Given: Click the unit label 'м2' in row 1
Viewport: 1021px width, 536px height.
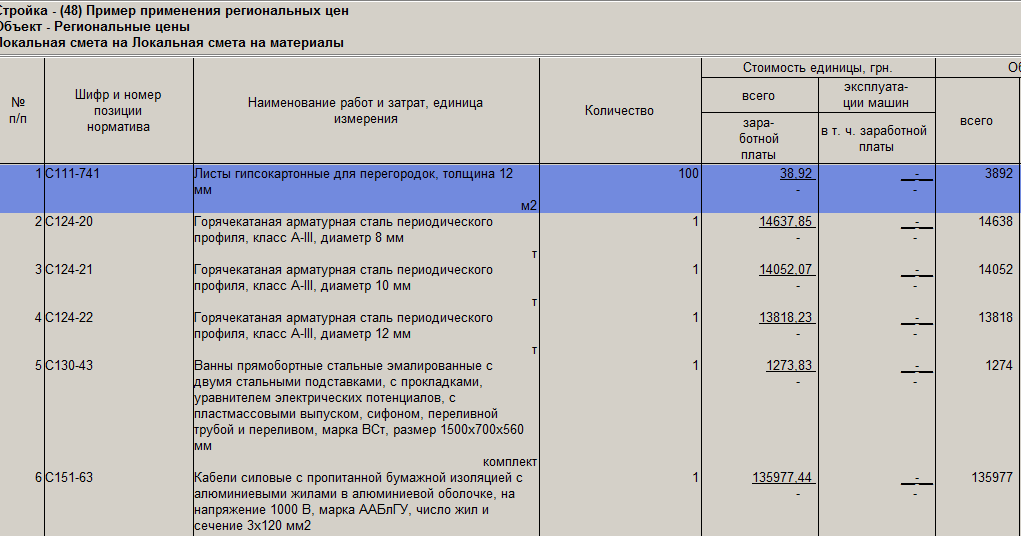Looking at the screenshot, I should tap(529, 206).
